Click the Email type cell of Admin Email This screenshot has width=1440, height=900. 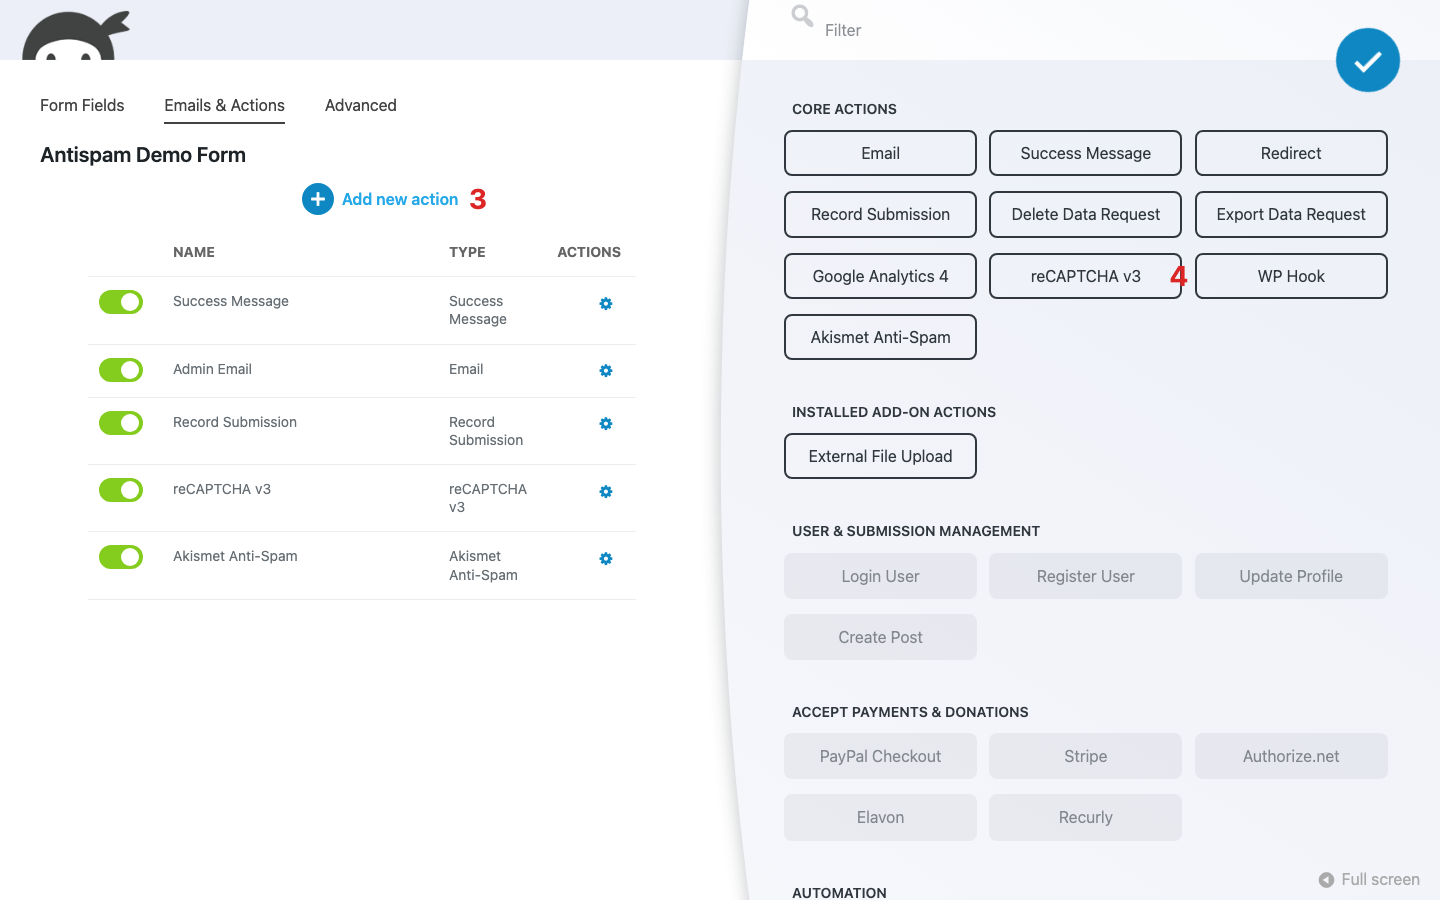(466, 369)
